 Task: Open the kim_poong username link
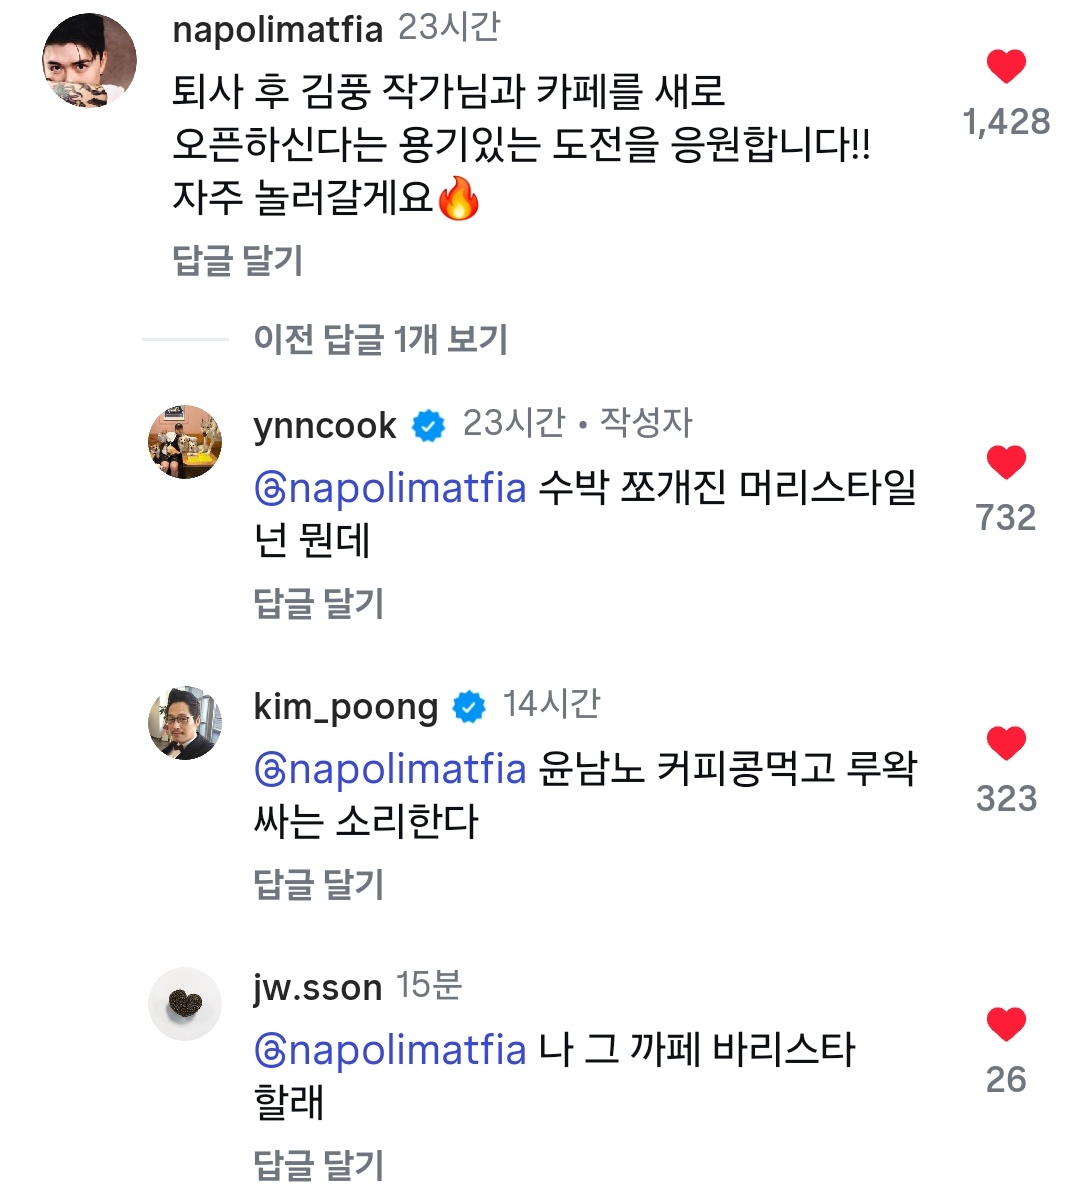pos(346,708)
